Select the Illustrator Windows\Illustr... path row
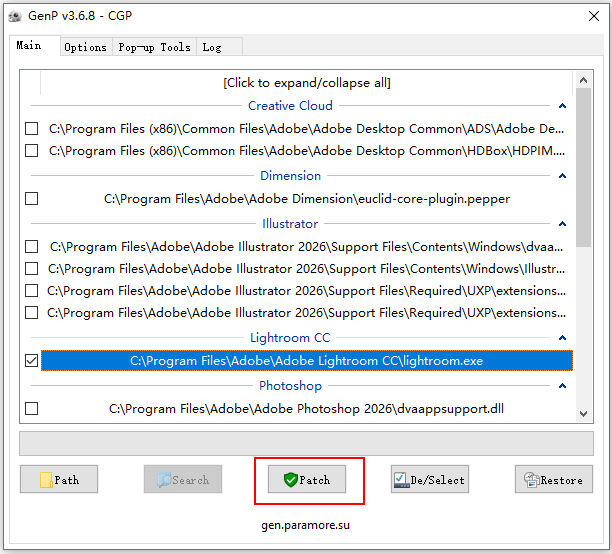The width and height of the screenshot is (612, 554). coord(307,269)
